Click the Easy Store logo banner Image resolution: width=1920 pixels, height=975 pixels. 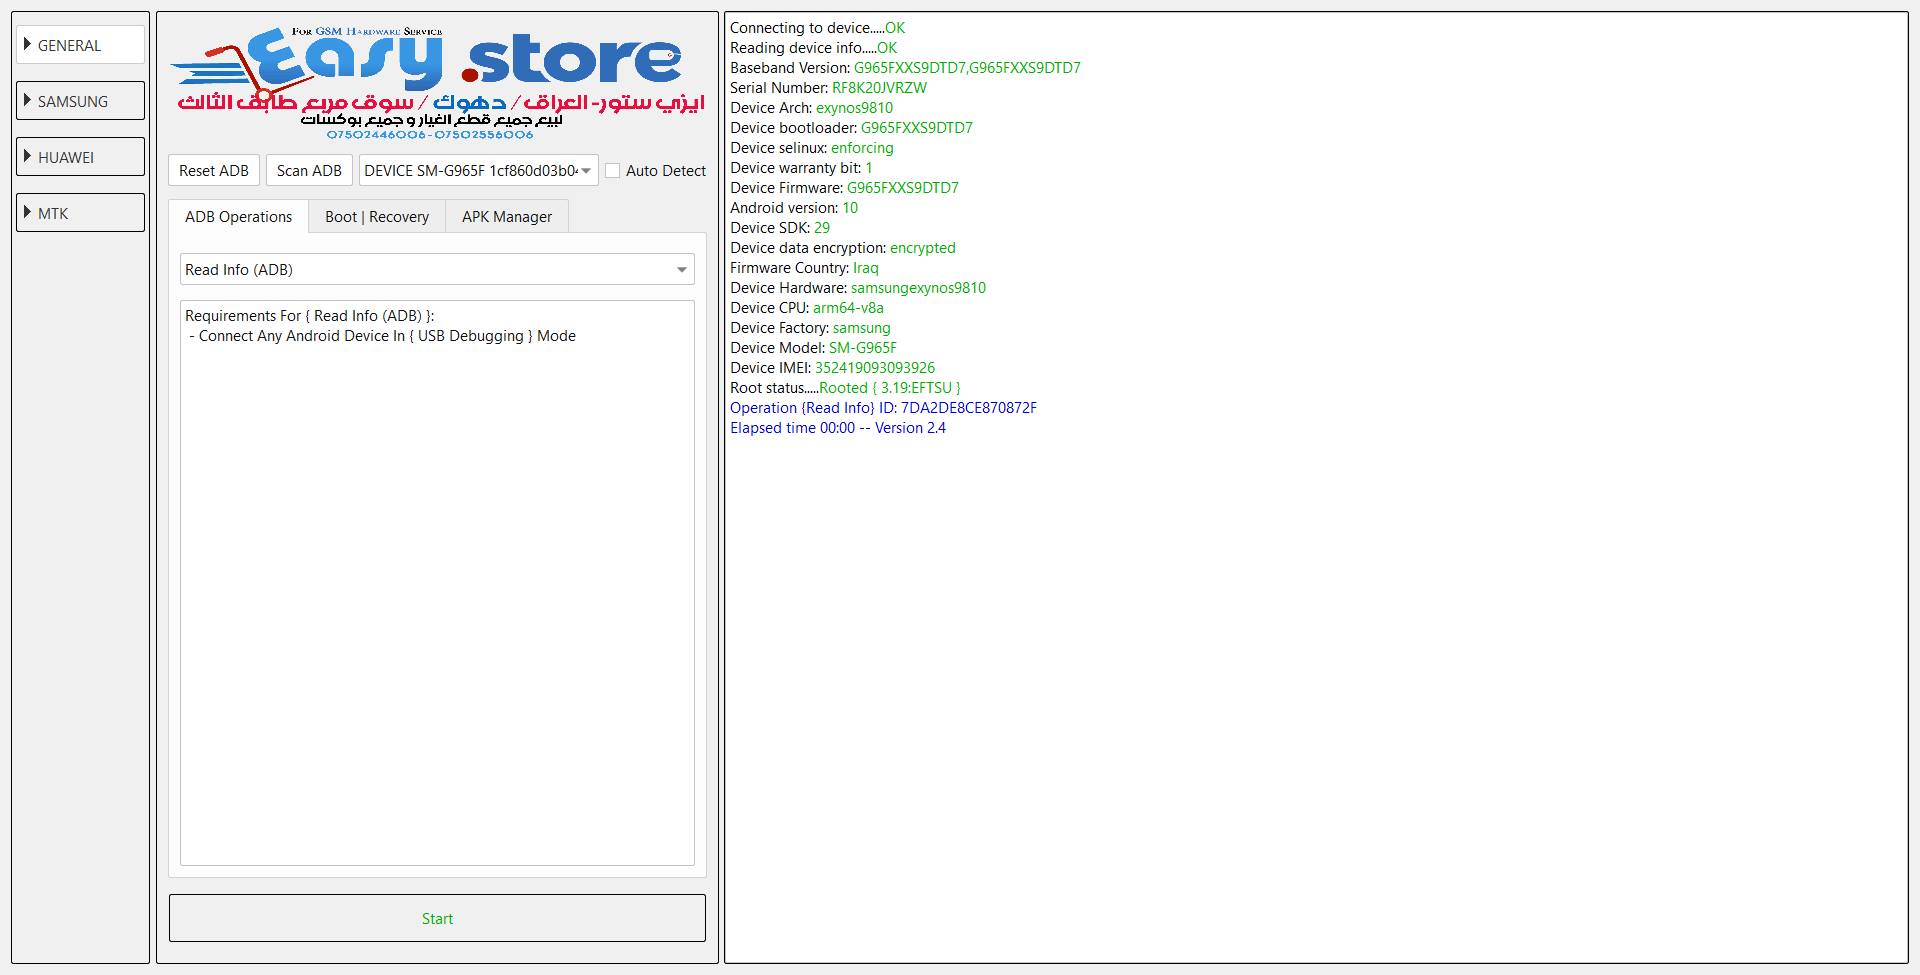pos(437,83)
